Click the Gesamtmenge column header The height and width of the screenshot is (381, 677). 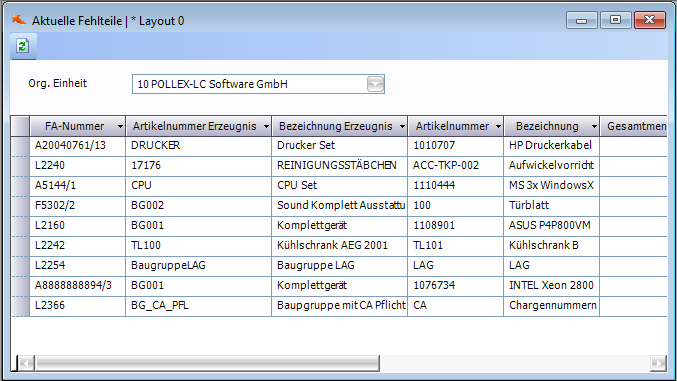point(634,126)
